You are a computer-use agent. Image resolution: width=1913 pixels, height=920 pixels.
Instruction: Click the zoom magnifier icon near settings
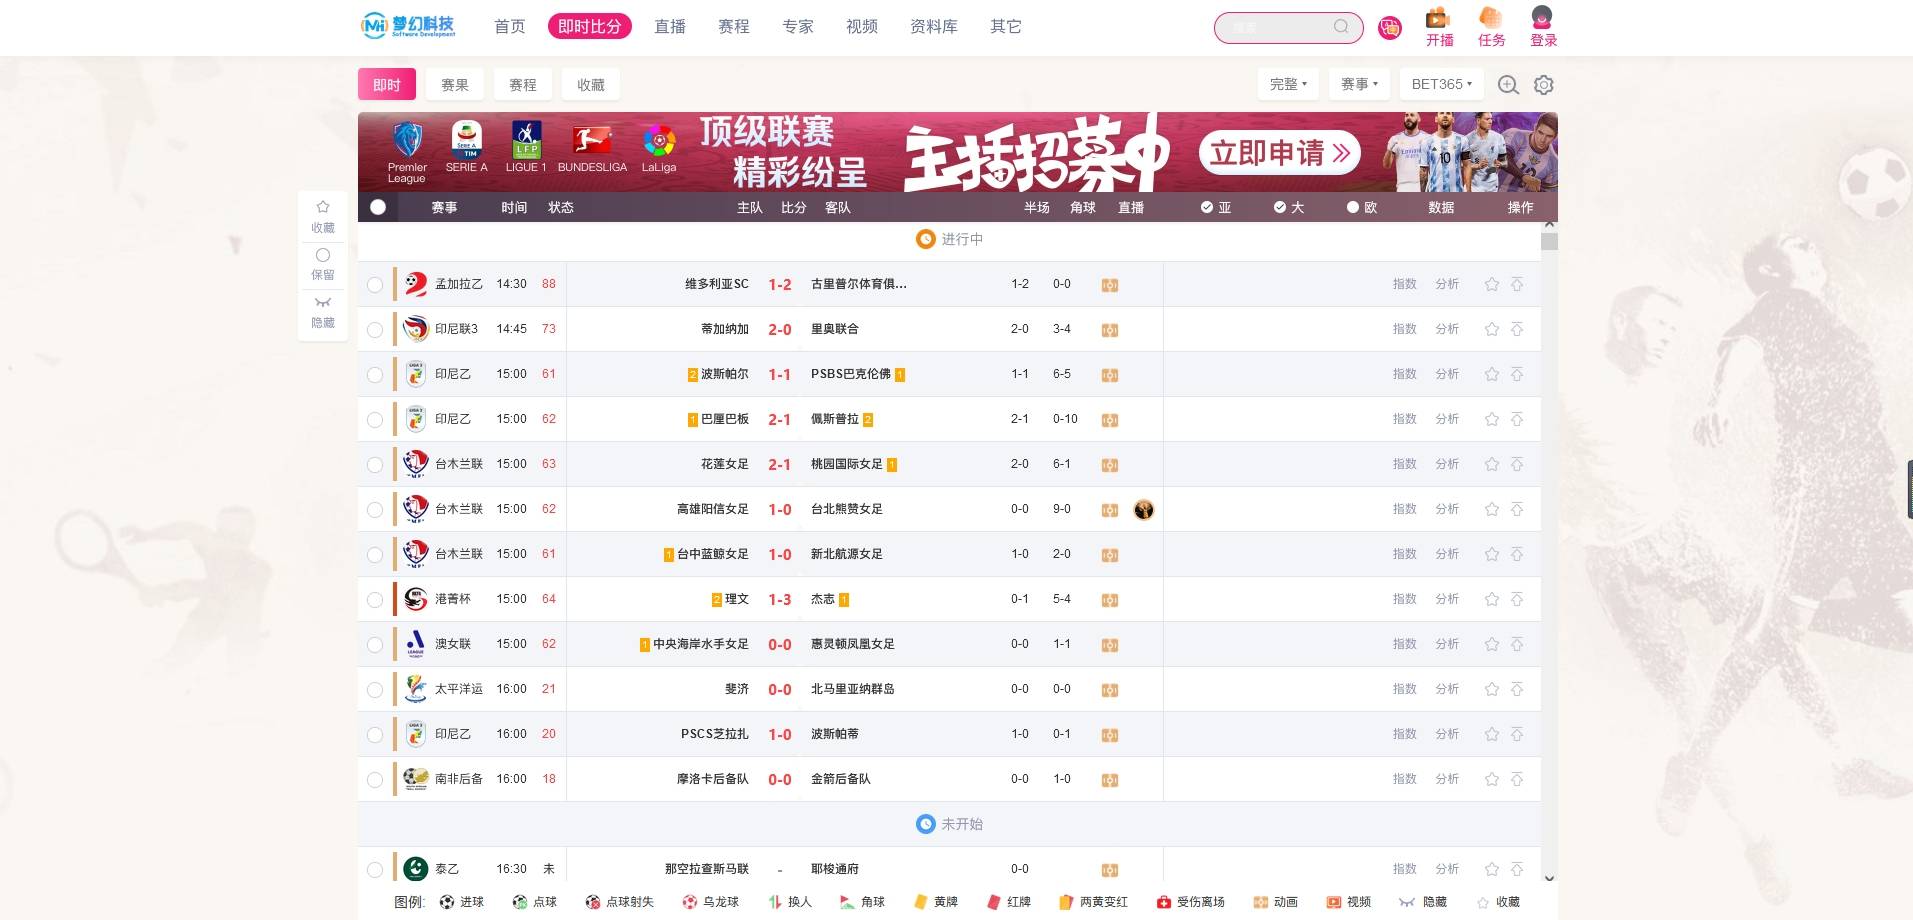coord(1508,84)
